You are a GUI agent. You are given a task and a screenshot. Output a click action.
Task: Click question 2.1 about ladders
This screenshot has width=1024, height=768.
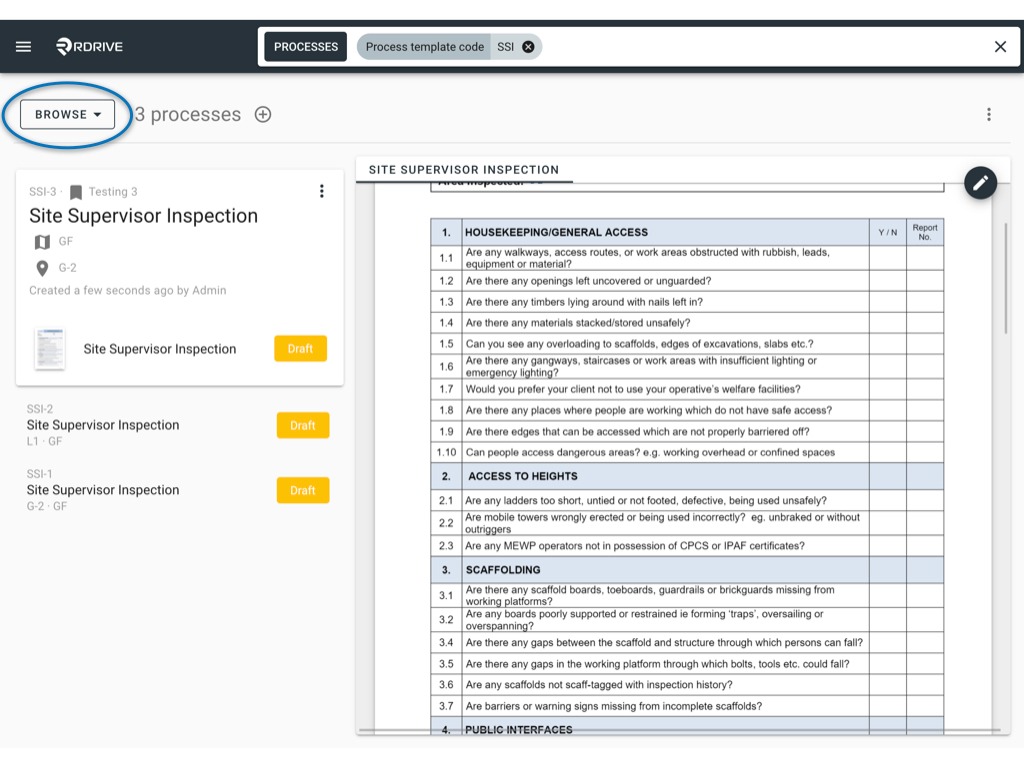[646, 500]
